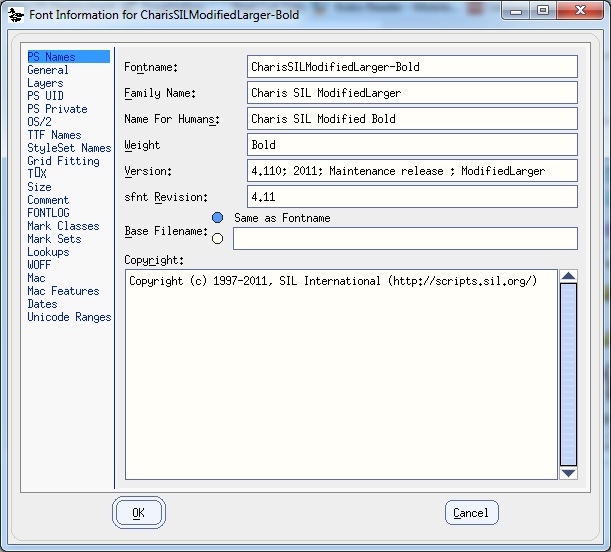Go to the WOFF section
The width and height of the screenshot is (611, 552).
(39, 265)
